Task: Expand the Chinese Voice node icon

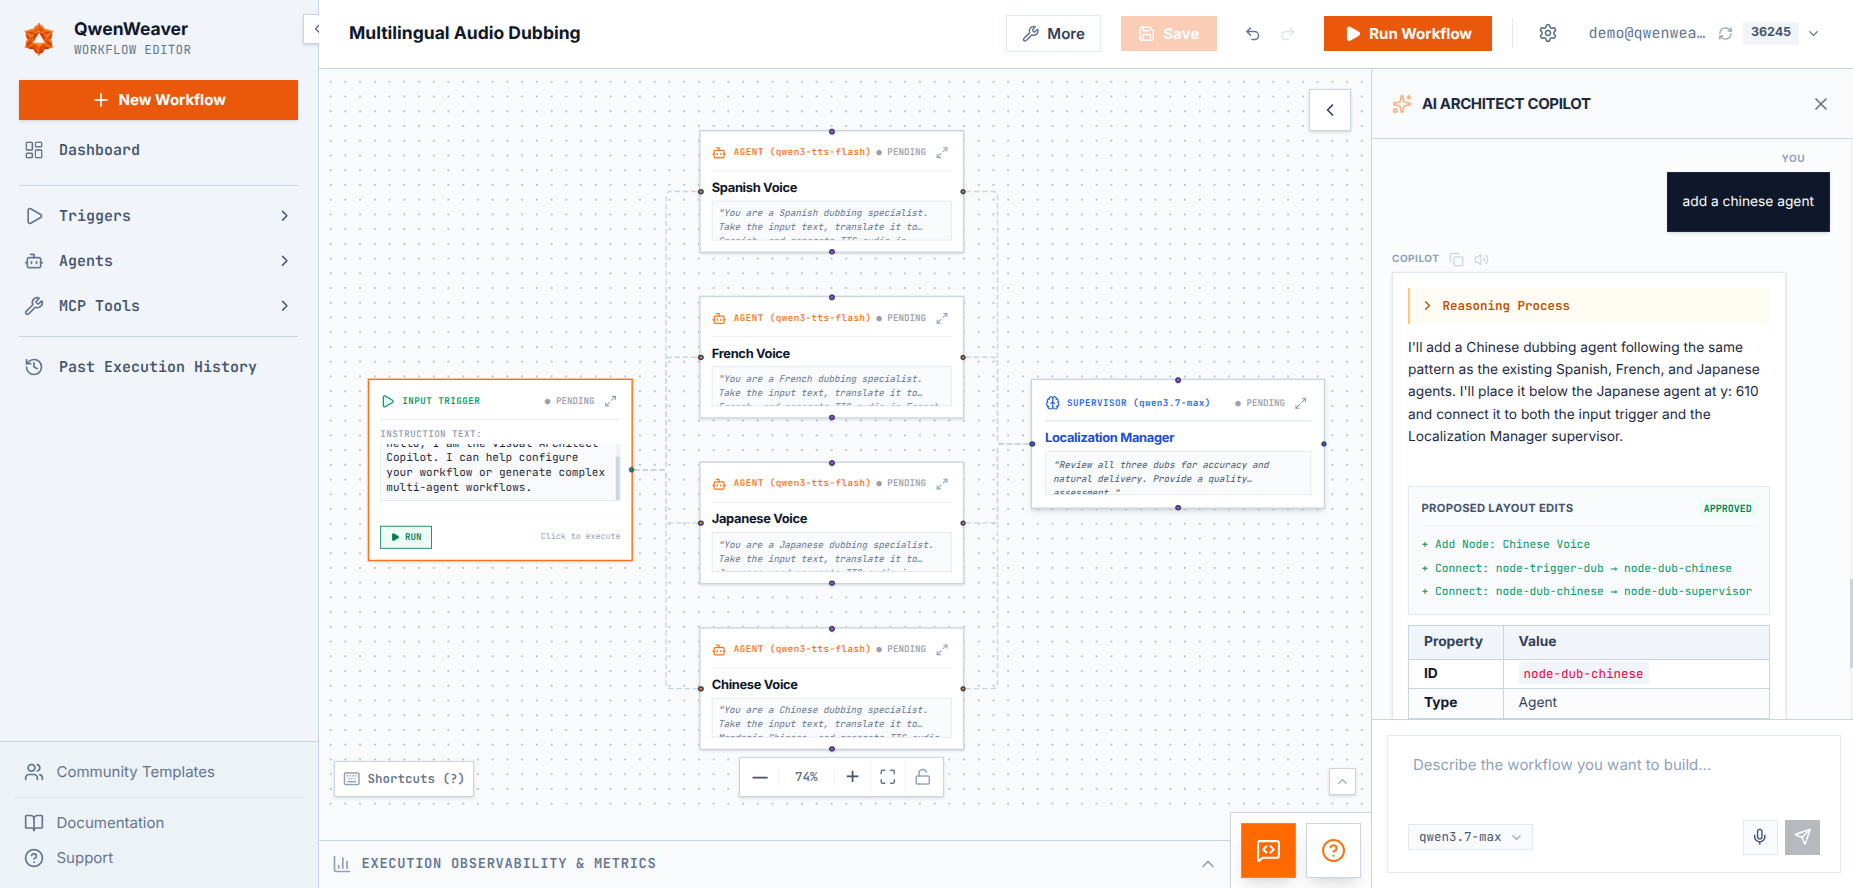Action: [x=942, y=649]
